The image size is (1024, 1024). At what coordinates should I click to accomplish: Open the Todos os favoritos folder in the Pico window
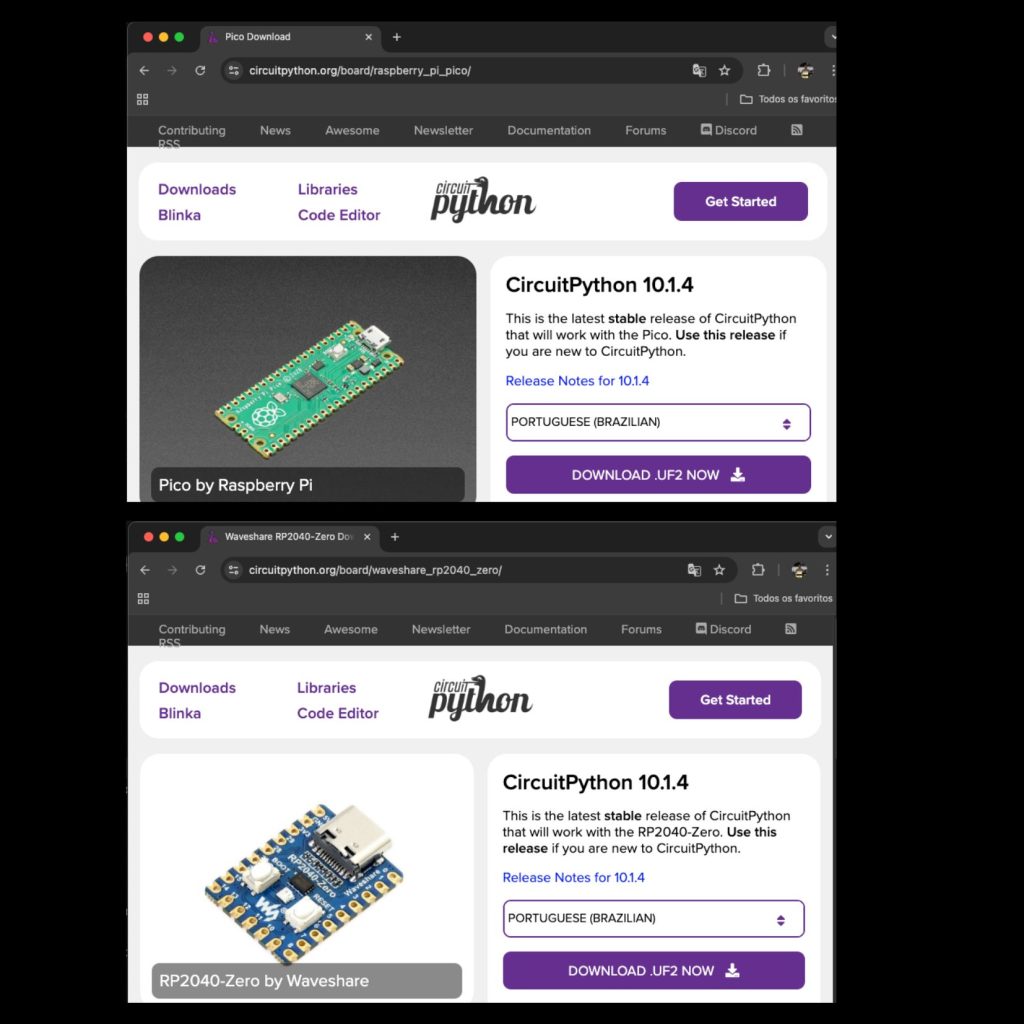pos(785,99)
